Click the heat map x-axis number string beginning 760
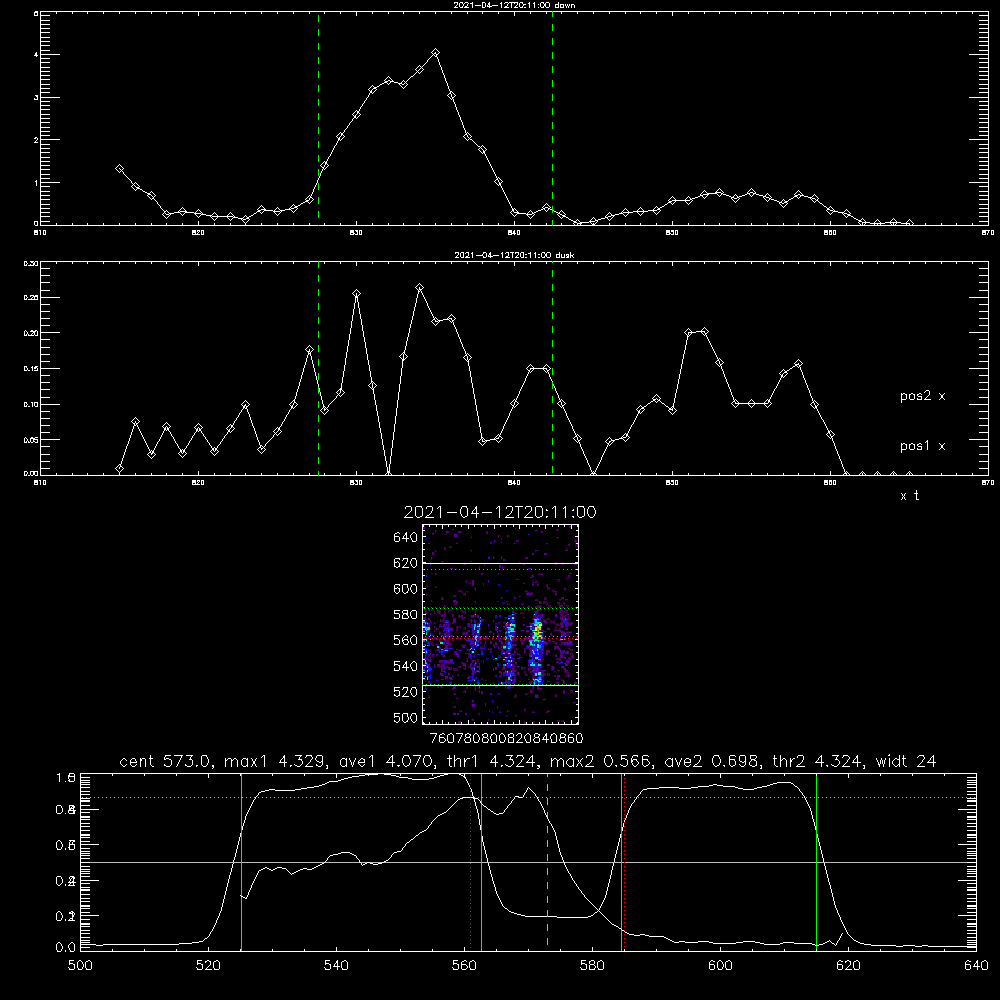1000x1000 pixels. 507,739
